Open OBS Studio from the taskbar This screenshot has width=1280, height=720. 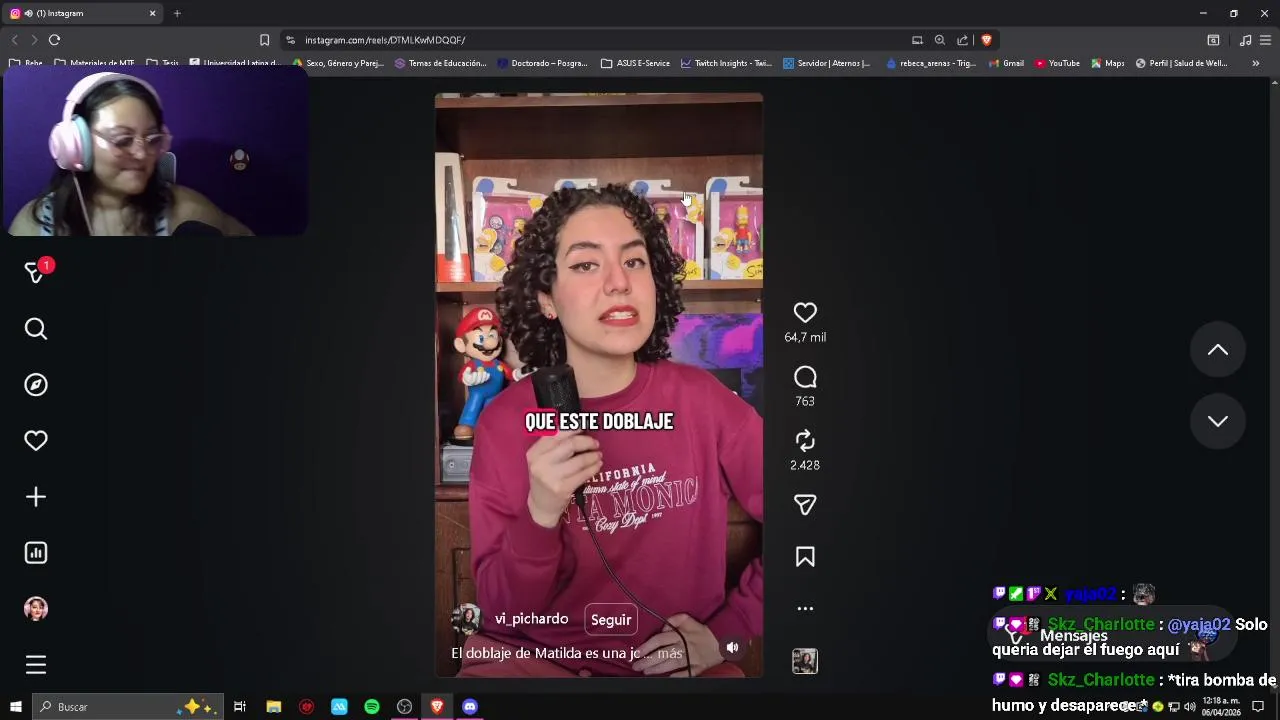click(x=404, y=707)
